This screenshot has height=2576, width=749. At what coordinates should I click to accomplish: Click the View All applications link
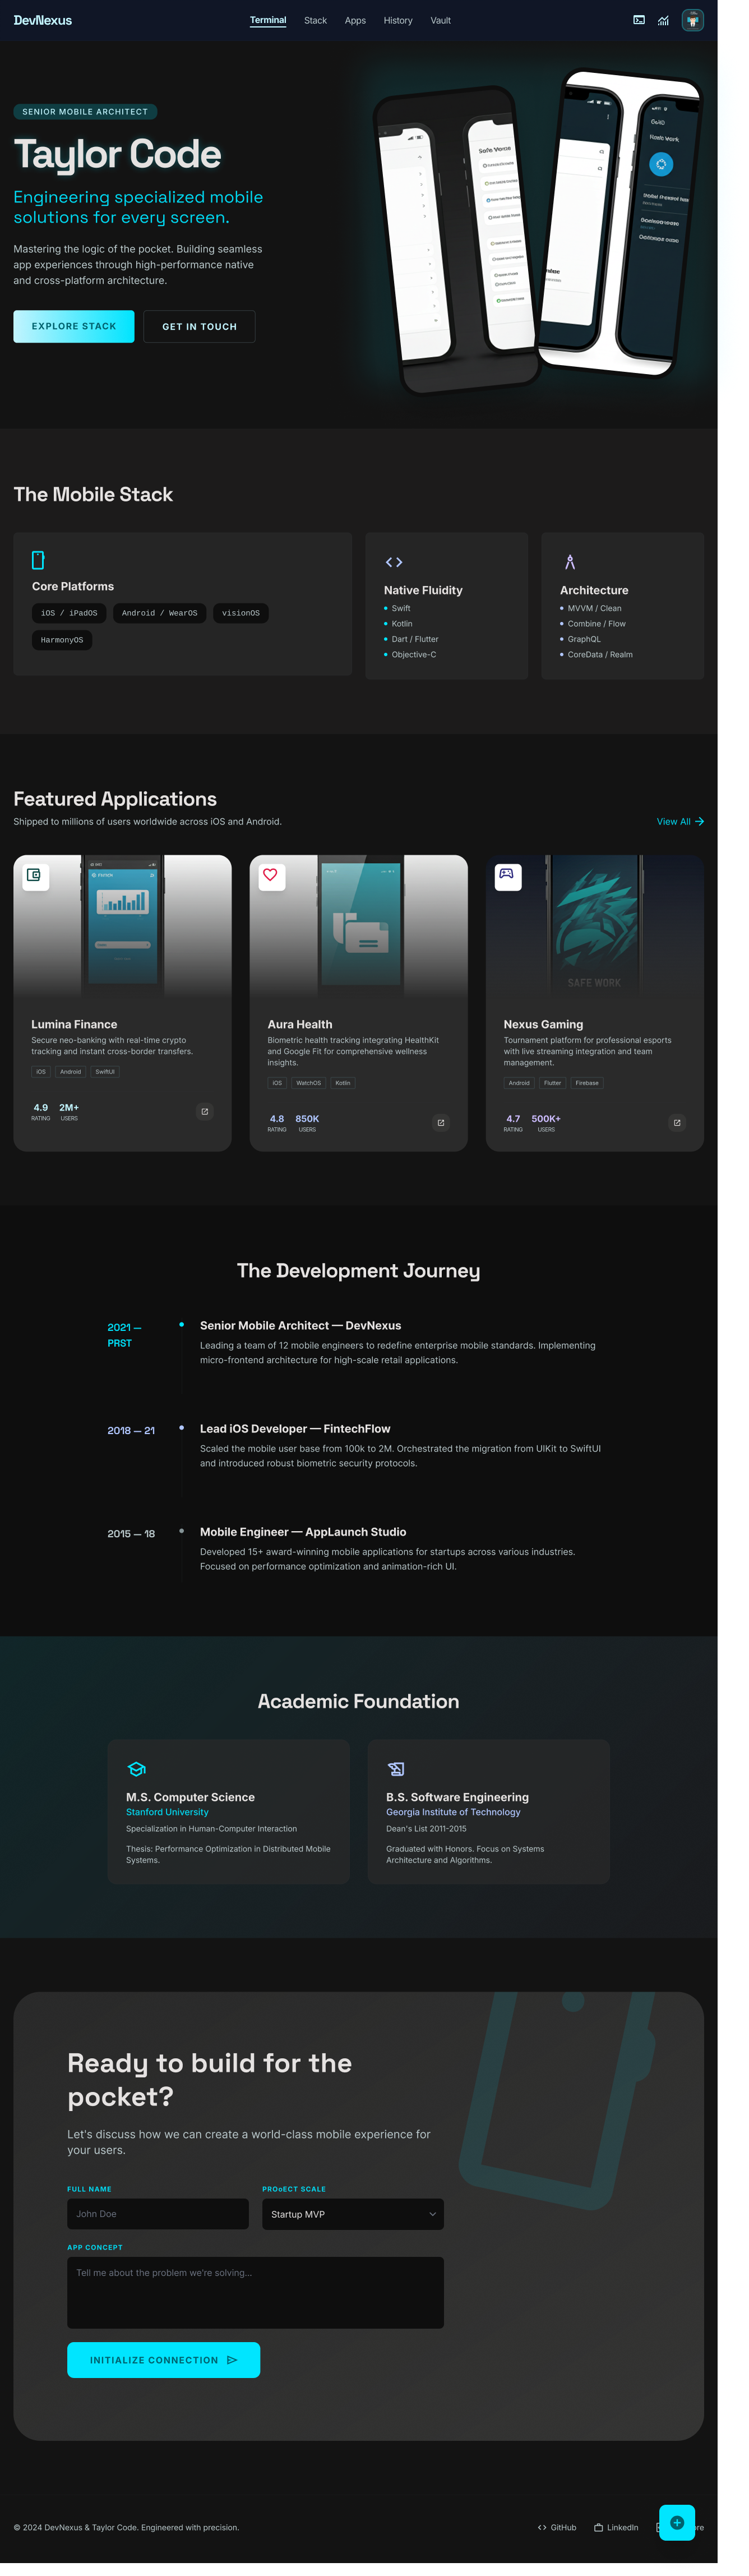click(680, 821)
